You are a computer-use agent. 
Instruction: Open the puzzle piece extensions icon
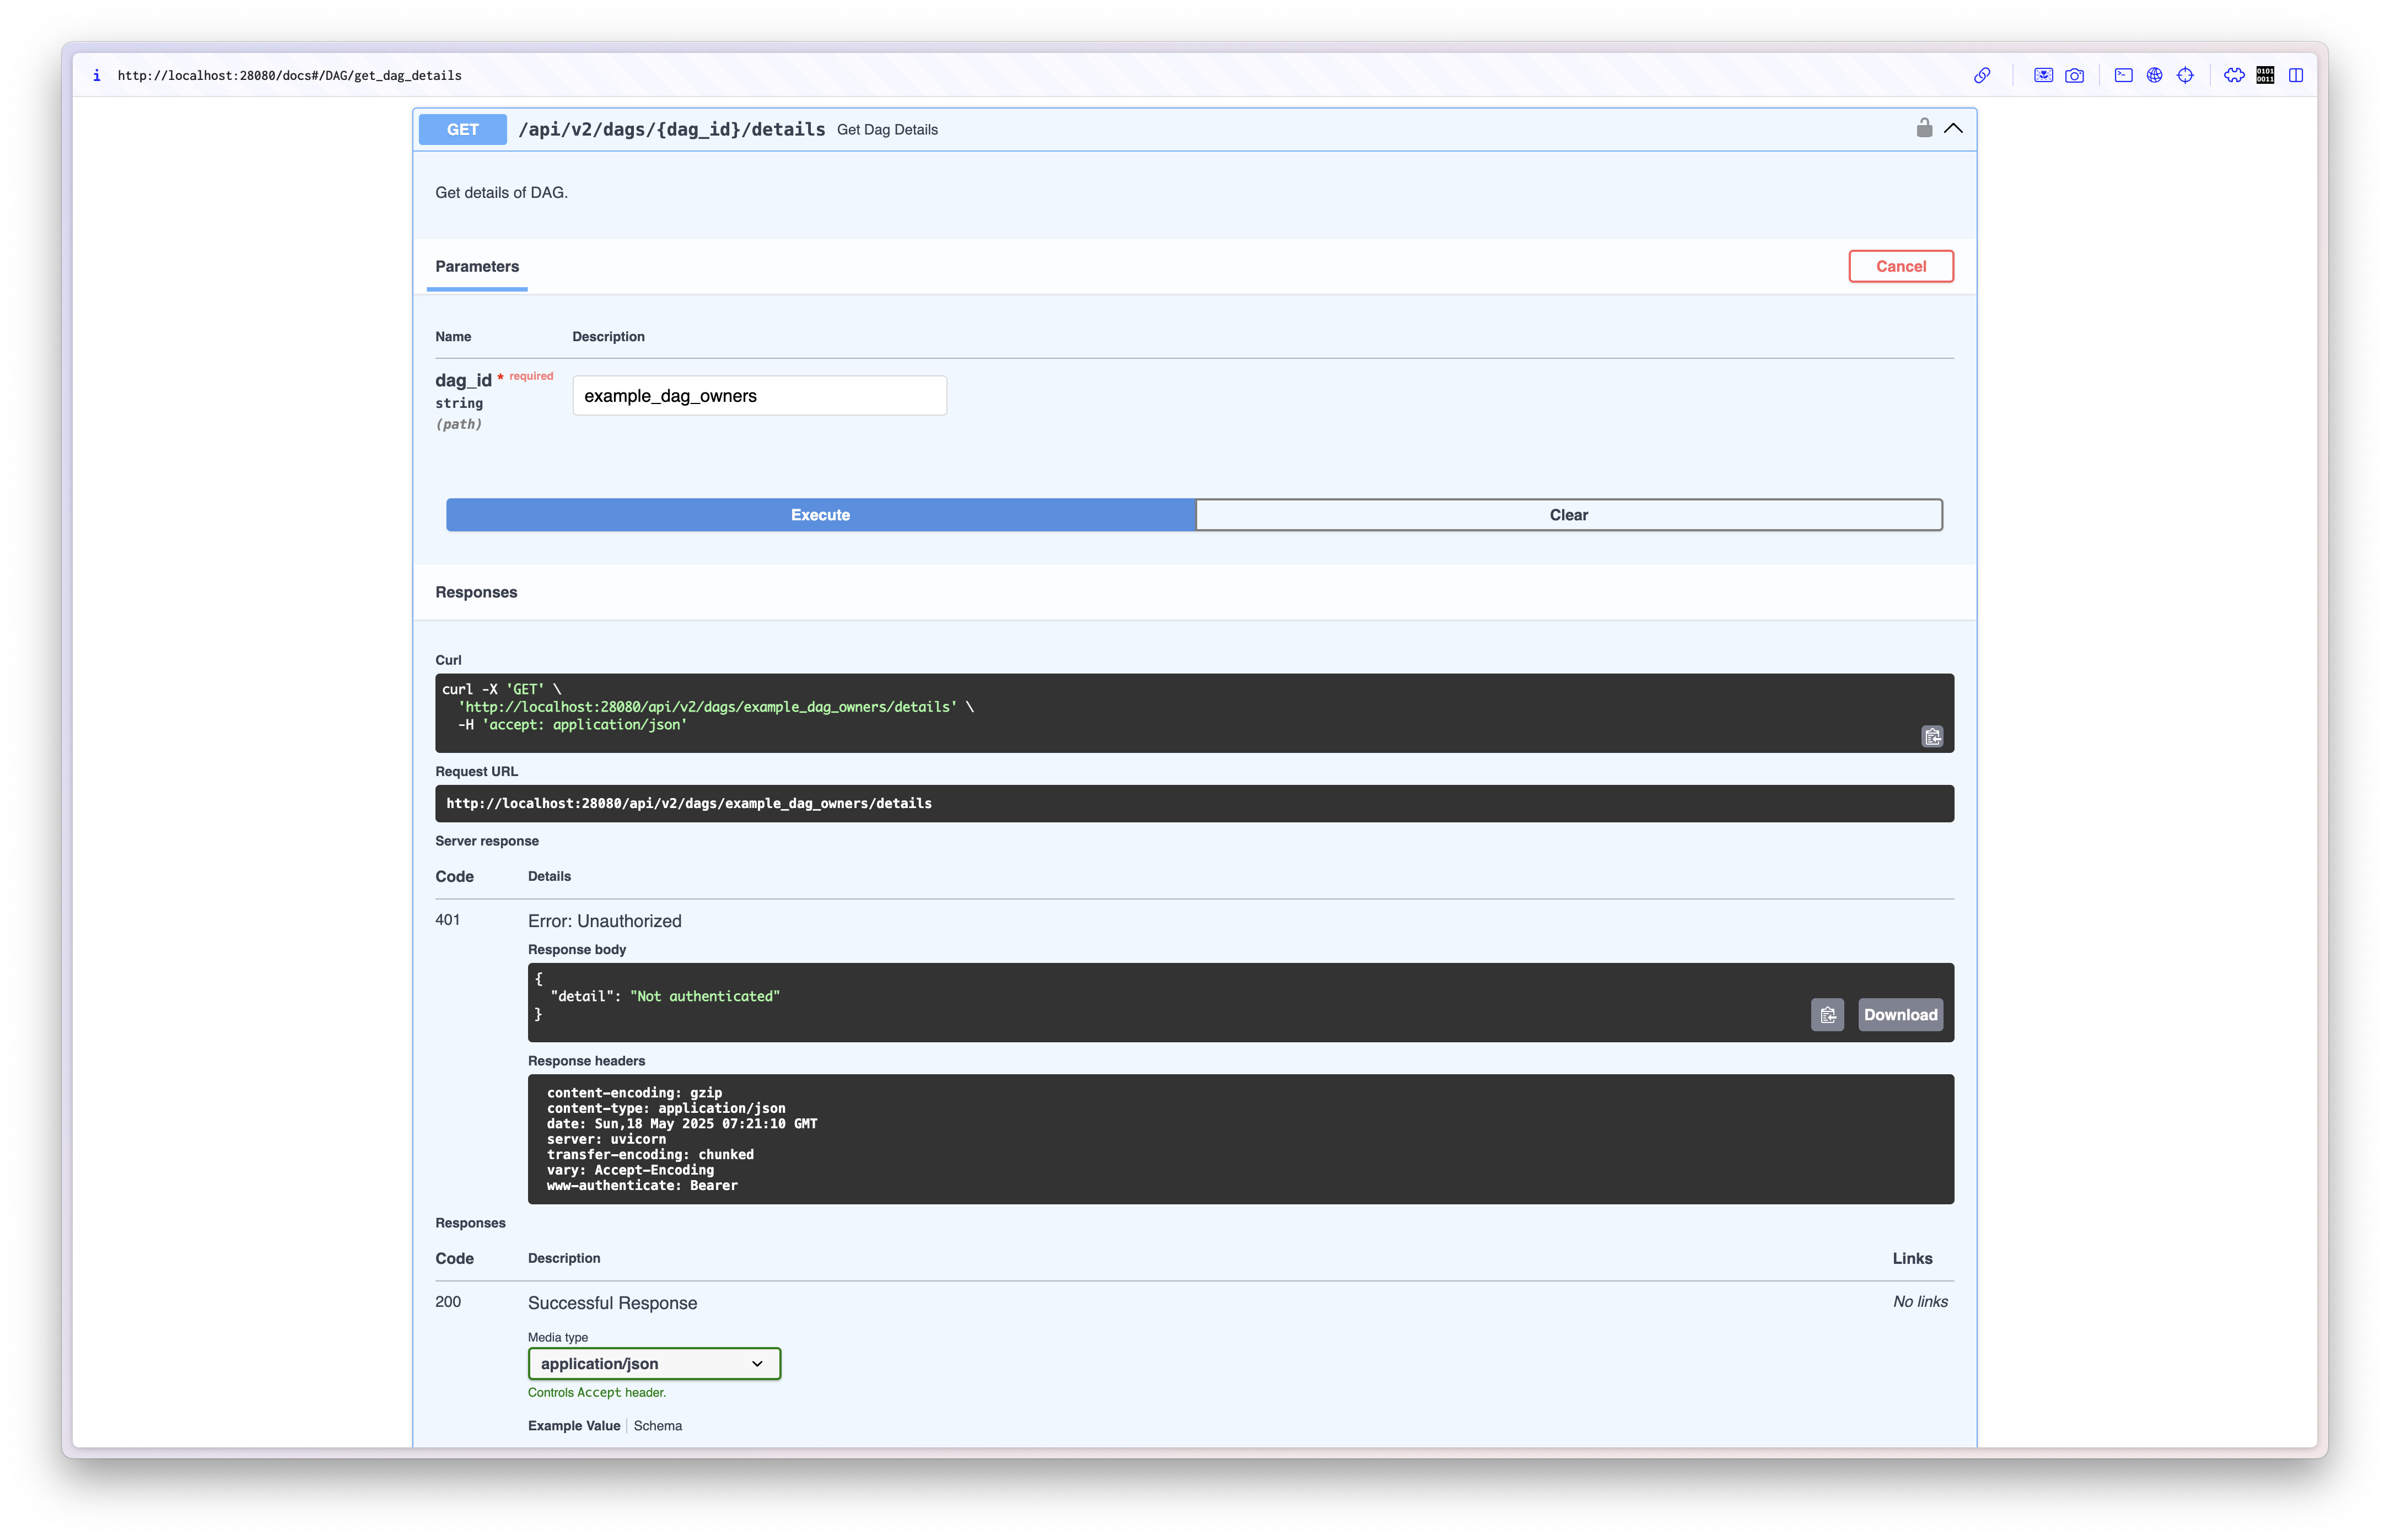pos(2233,75)
